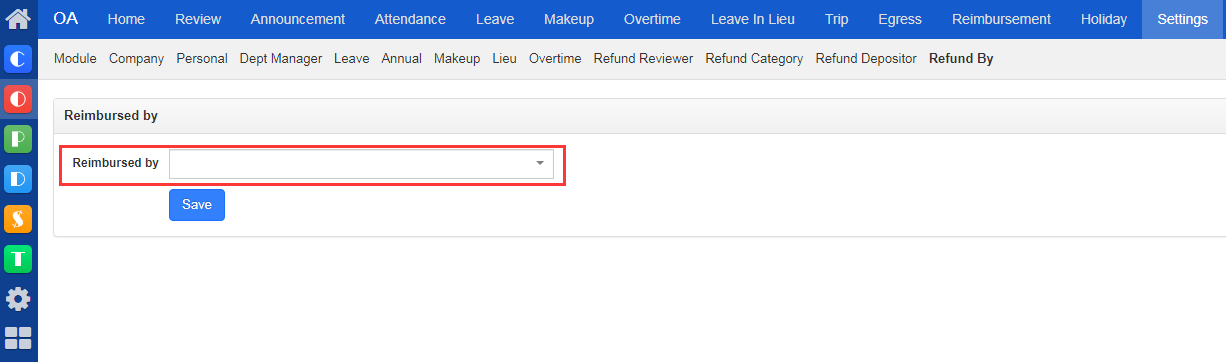The height and width of the screenshot is (362, 1226).
Task: Select the Settings menu
Action: click(x=1182, y=19)
